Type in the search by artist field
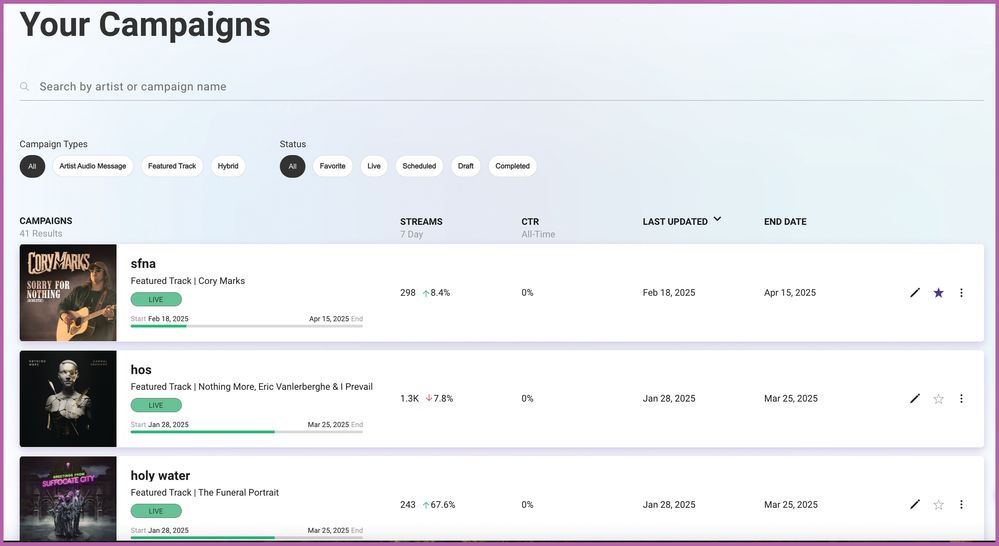Viewport: 999px width, 546px height. (x=500, y=87)
